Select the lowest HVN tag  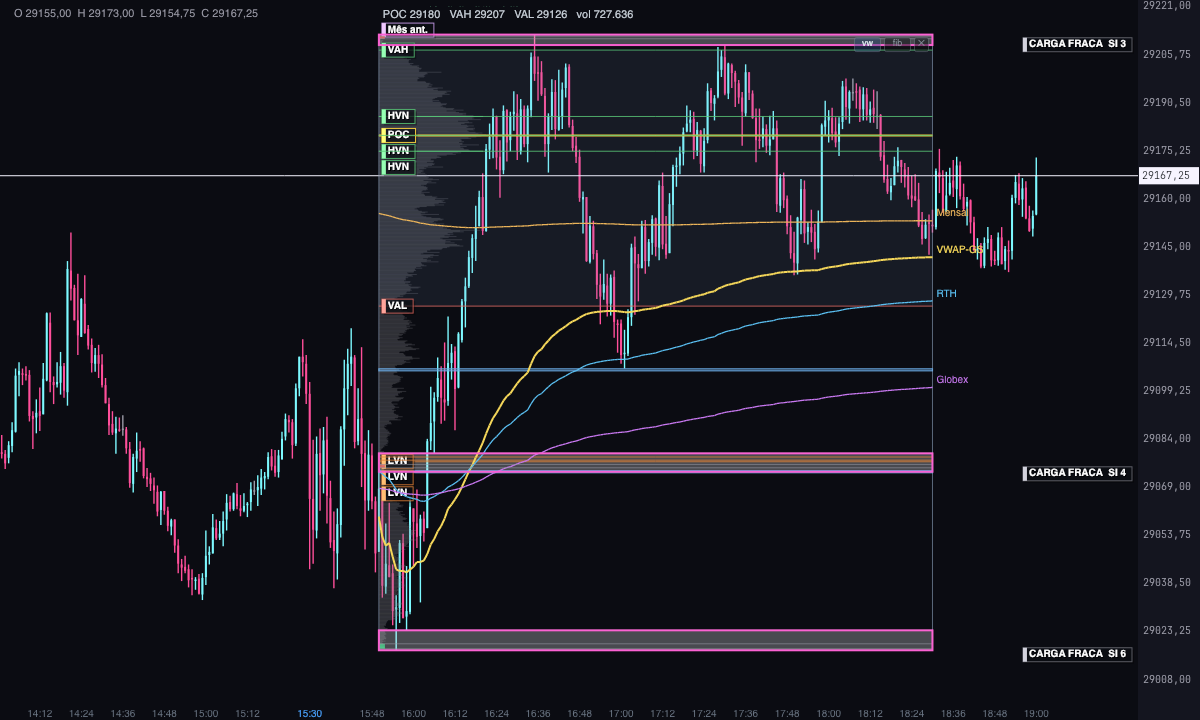point(397,167)
